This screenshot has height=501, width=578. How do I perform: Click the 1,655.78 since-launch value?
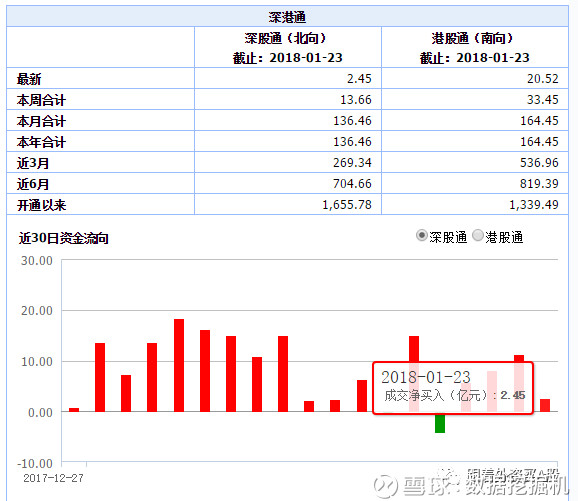(347, 205)
